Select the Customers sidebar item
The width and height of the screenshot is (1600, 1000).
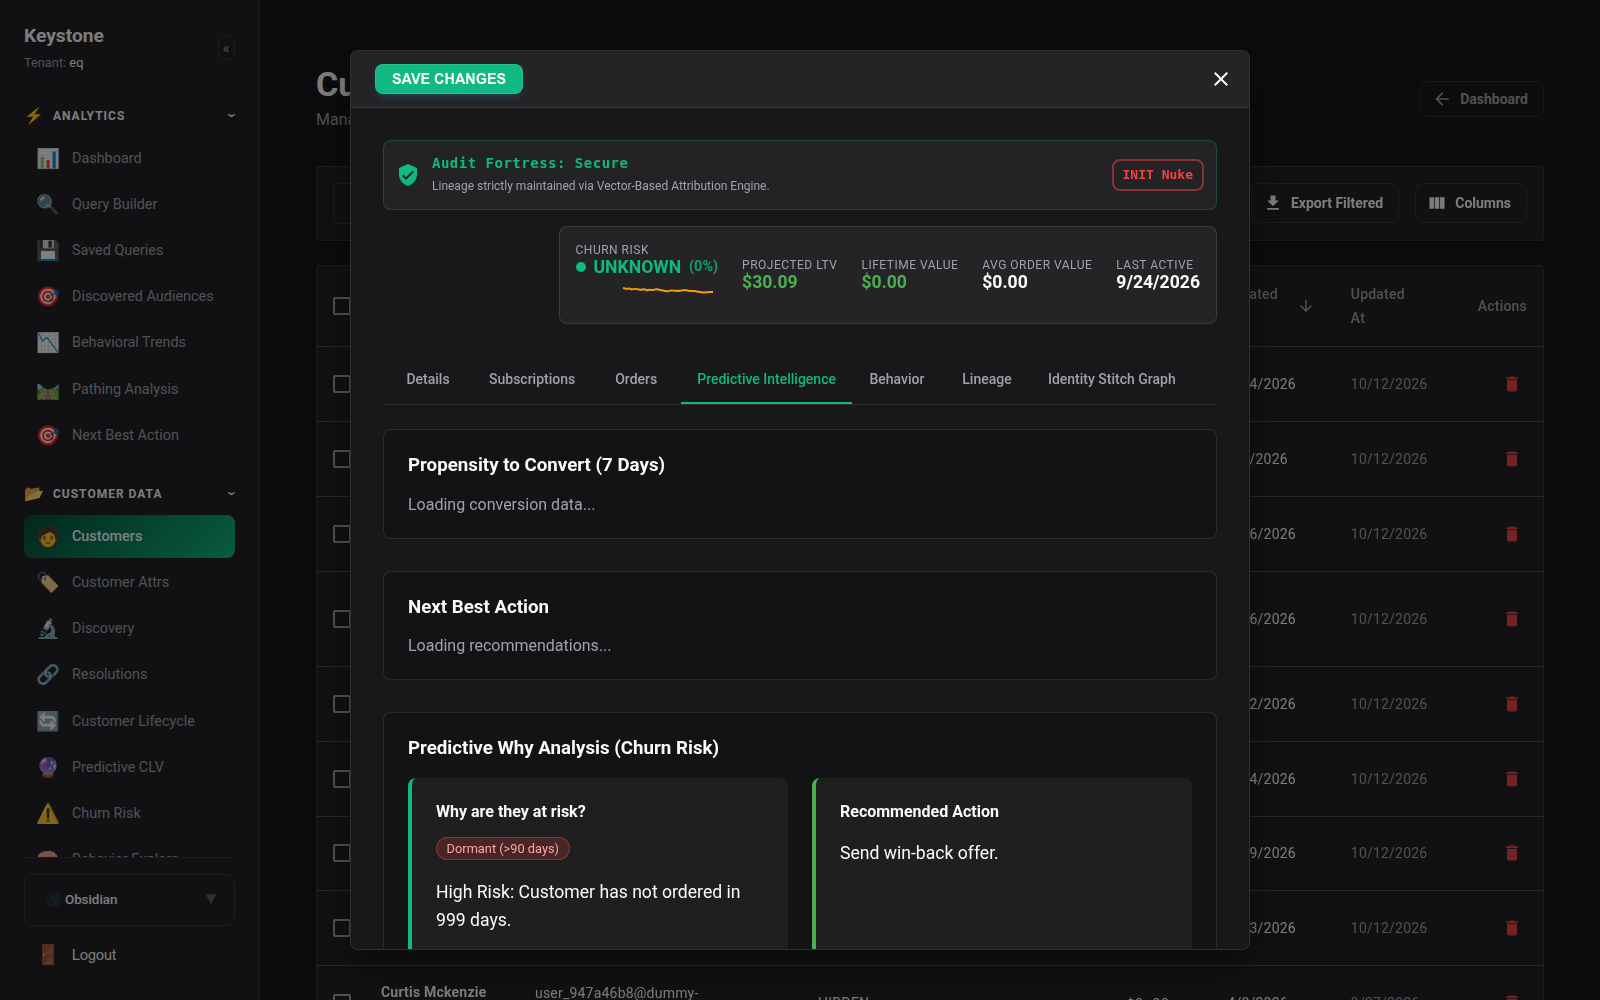pos(129,536)
